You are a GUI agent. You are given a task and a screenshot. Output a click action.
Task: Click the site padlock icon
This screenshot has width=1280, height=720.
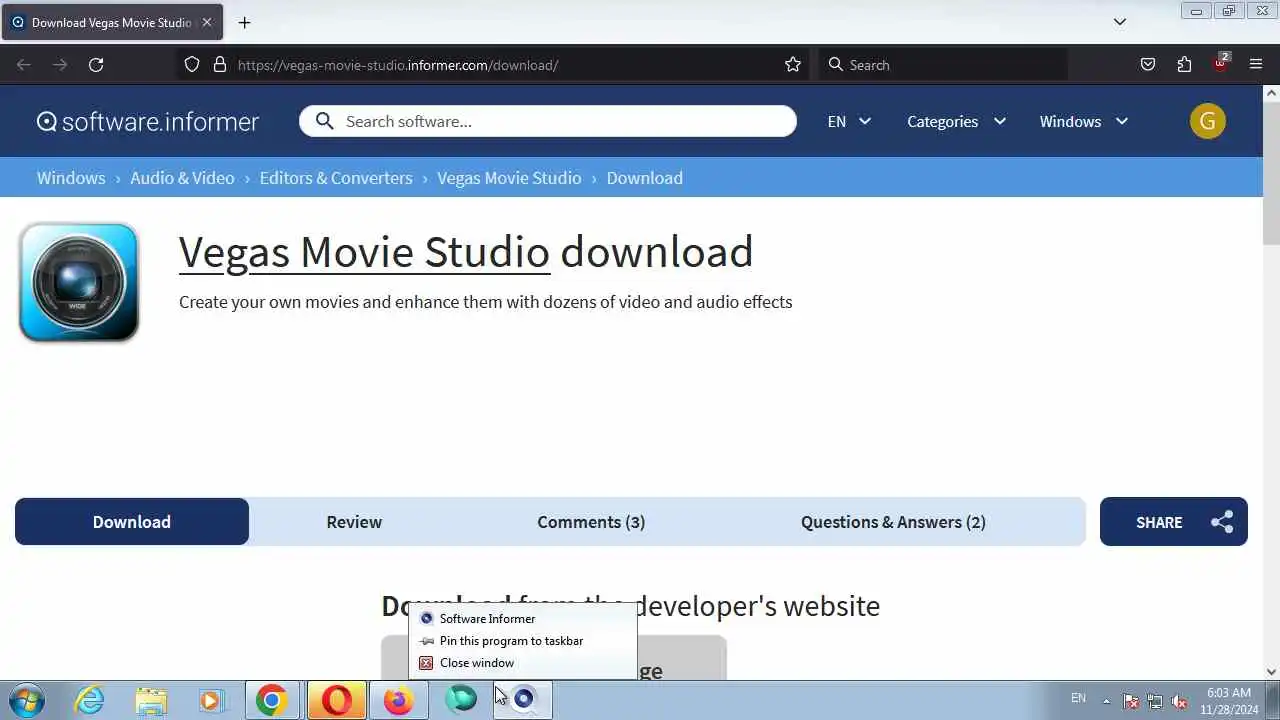220,65
